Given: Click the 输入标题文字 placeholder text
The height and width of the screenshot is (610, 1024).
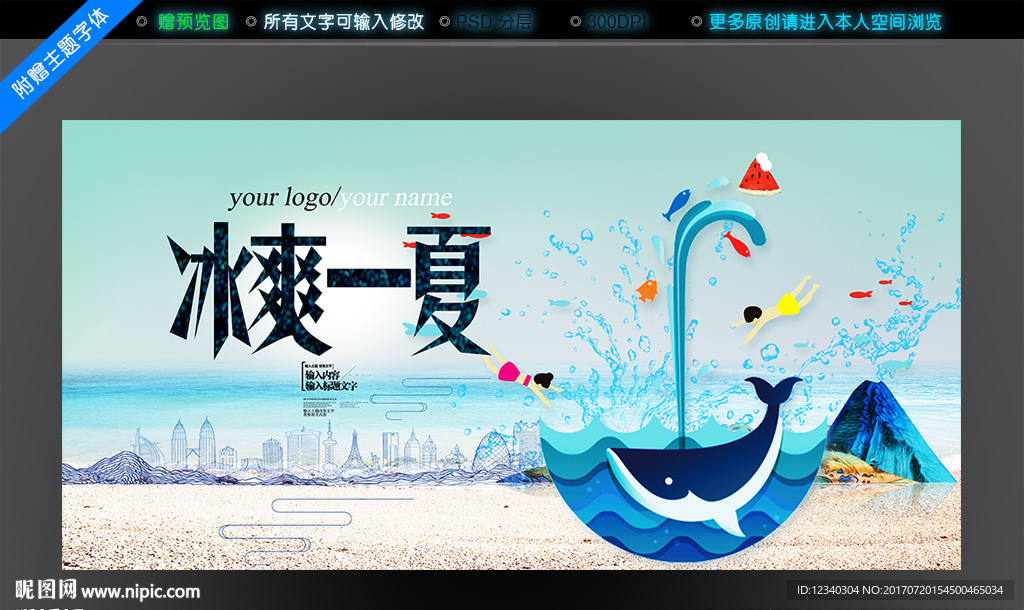Looking at the screenshot, I should 332,385.
